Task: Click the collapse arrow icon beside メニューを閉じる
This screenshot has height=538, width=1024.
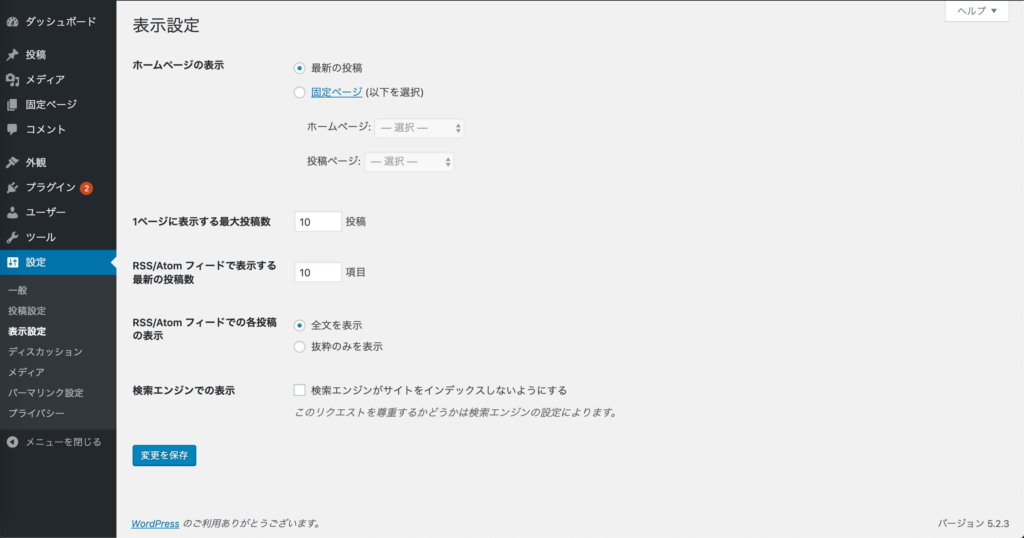Action: [x=12, y=442]
